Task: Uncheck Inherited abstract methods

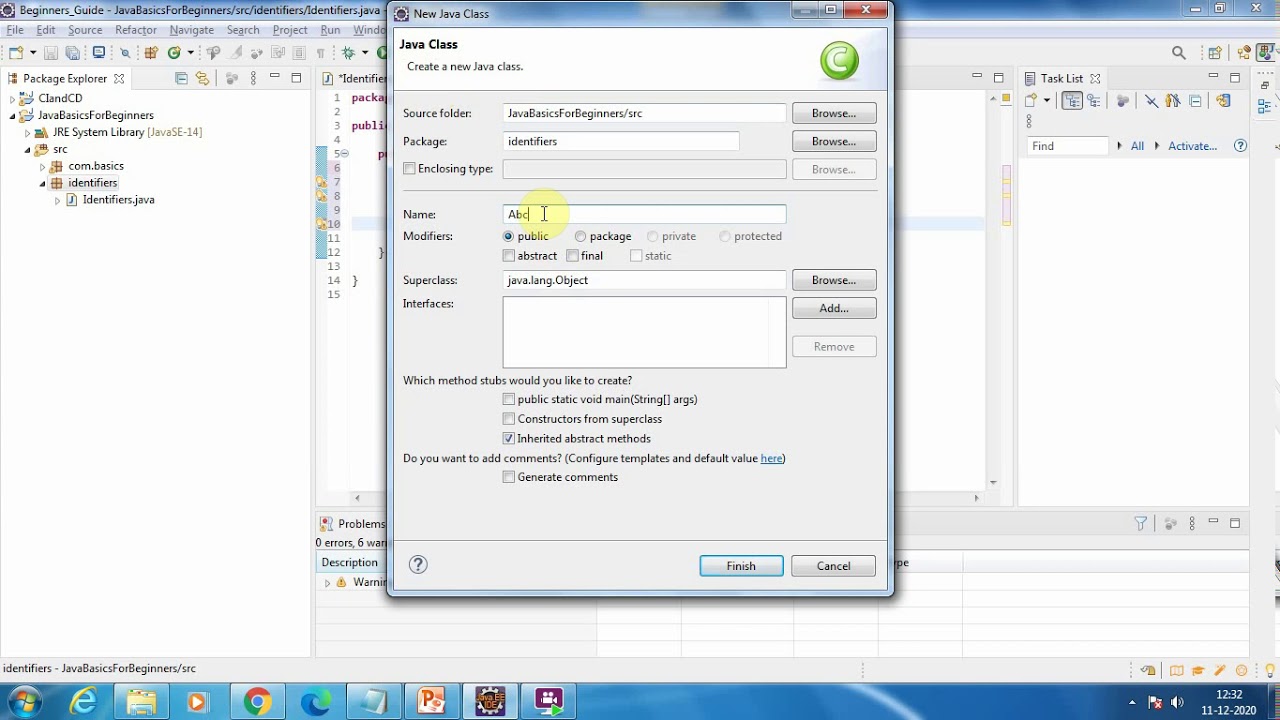Action: coord(509,438)
